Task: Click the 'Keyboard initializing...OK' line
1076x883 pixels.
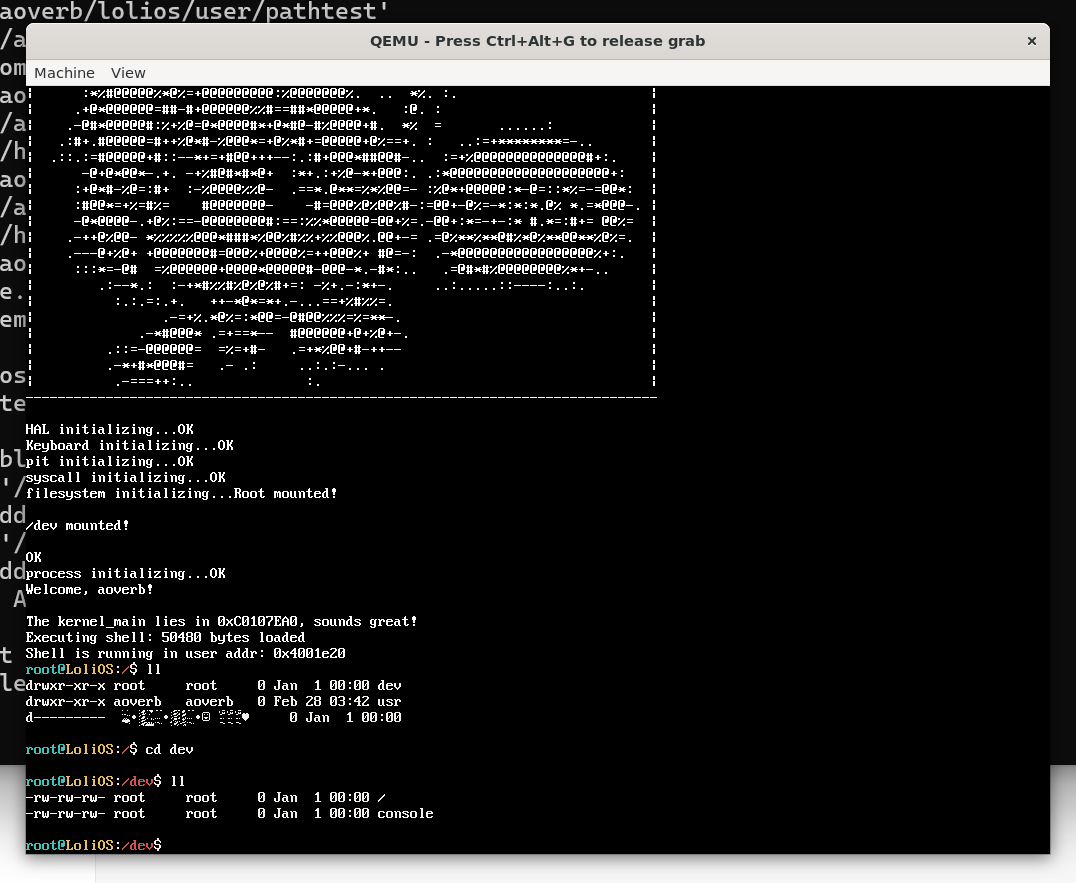Action: (x=129, y=446)
